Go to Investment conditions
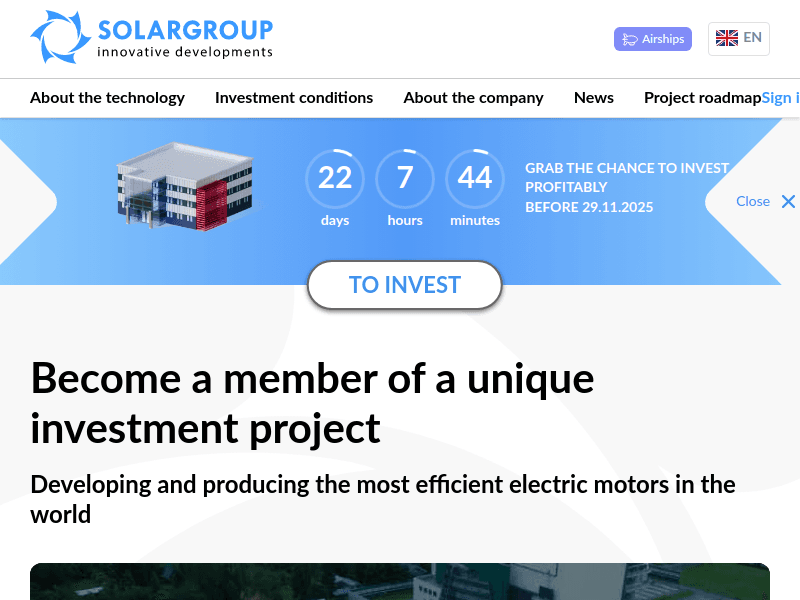This screenshot has height=600, width=800. [x=294, y=98]
